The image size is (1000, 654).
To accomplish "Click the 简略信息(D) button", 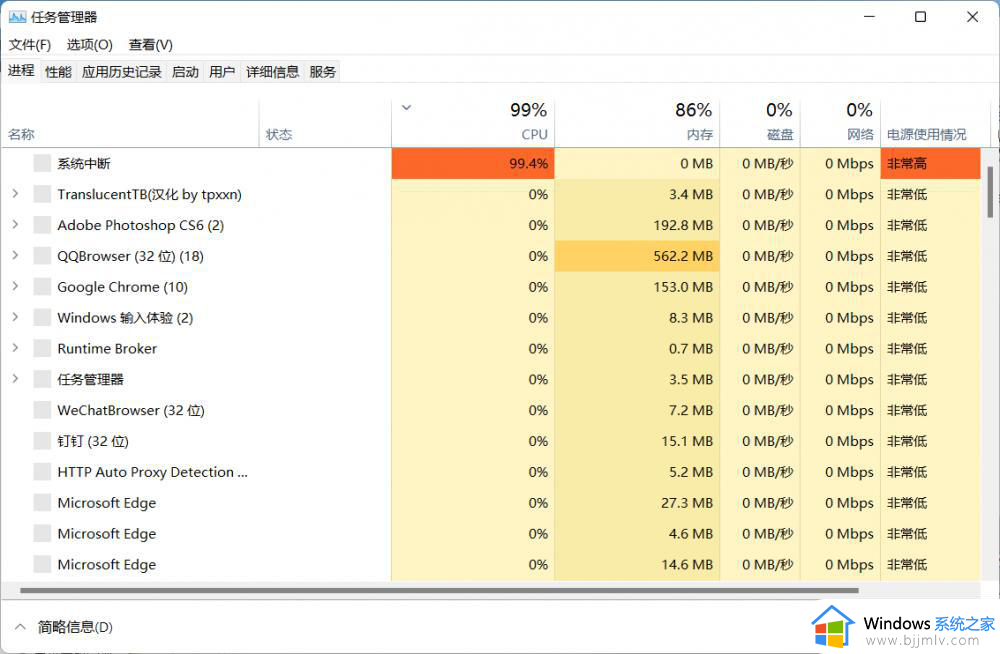I will point(75,627).
